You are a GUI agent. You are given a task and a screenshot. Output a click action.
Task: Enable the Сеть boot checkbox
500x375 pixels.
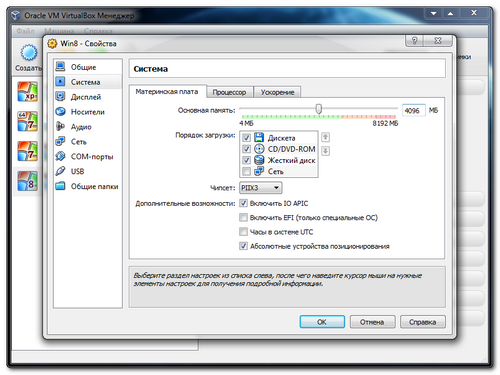pos(246,171)
